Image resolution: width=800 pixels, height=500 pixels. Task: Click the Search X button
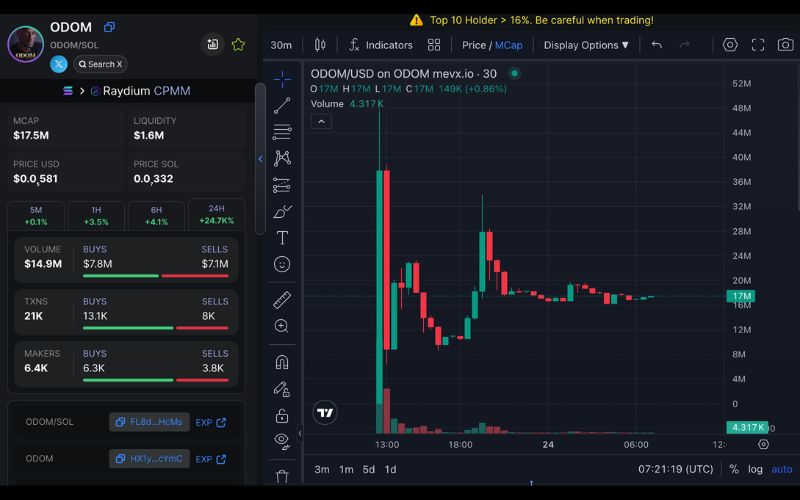pyautogui.click(x=101, y=64)
